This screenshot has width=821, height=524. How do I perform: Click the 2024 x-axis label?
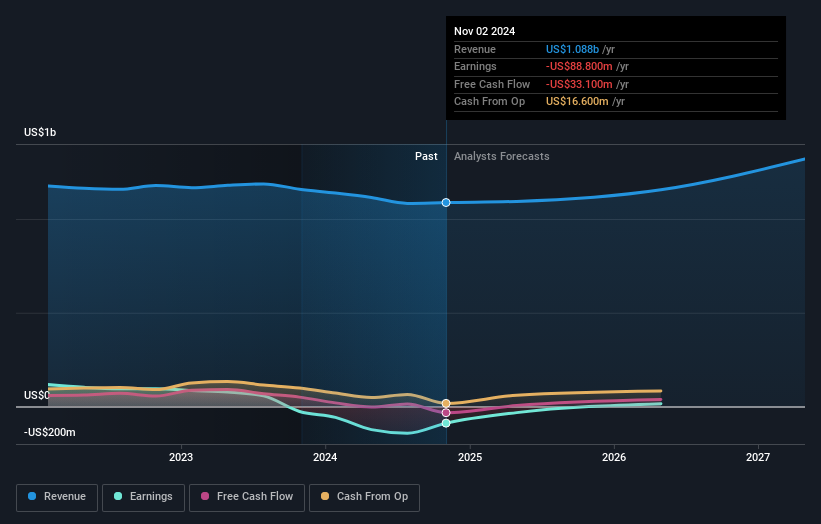click(325, 457)
